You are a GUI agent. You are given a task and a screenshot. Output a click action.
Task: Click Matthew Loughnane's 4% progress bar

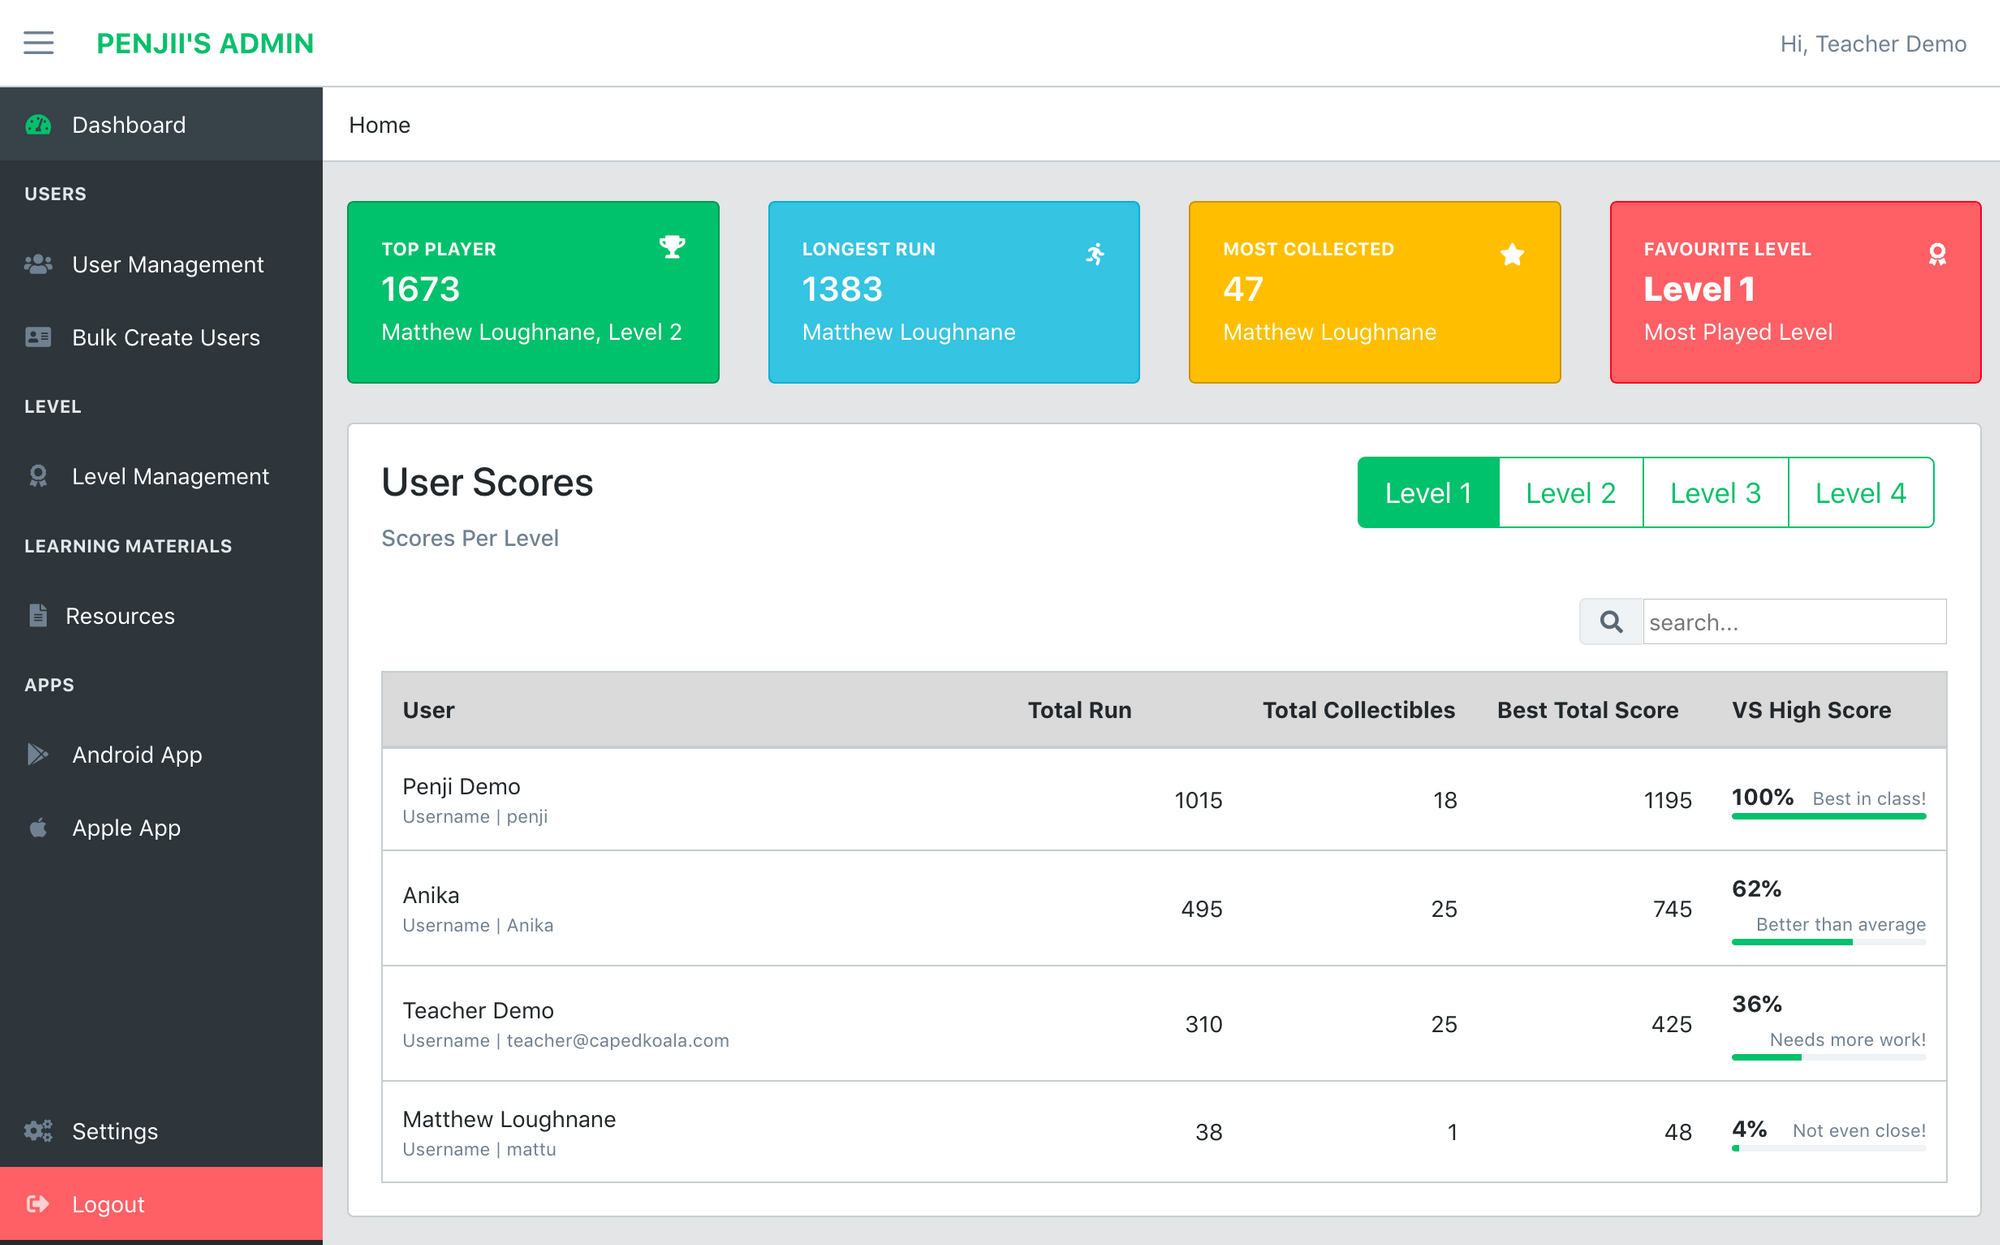tap(1829, 1148)
